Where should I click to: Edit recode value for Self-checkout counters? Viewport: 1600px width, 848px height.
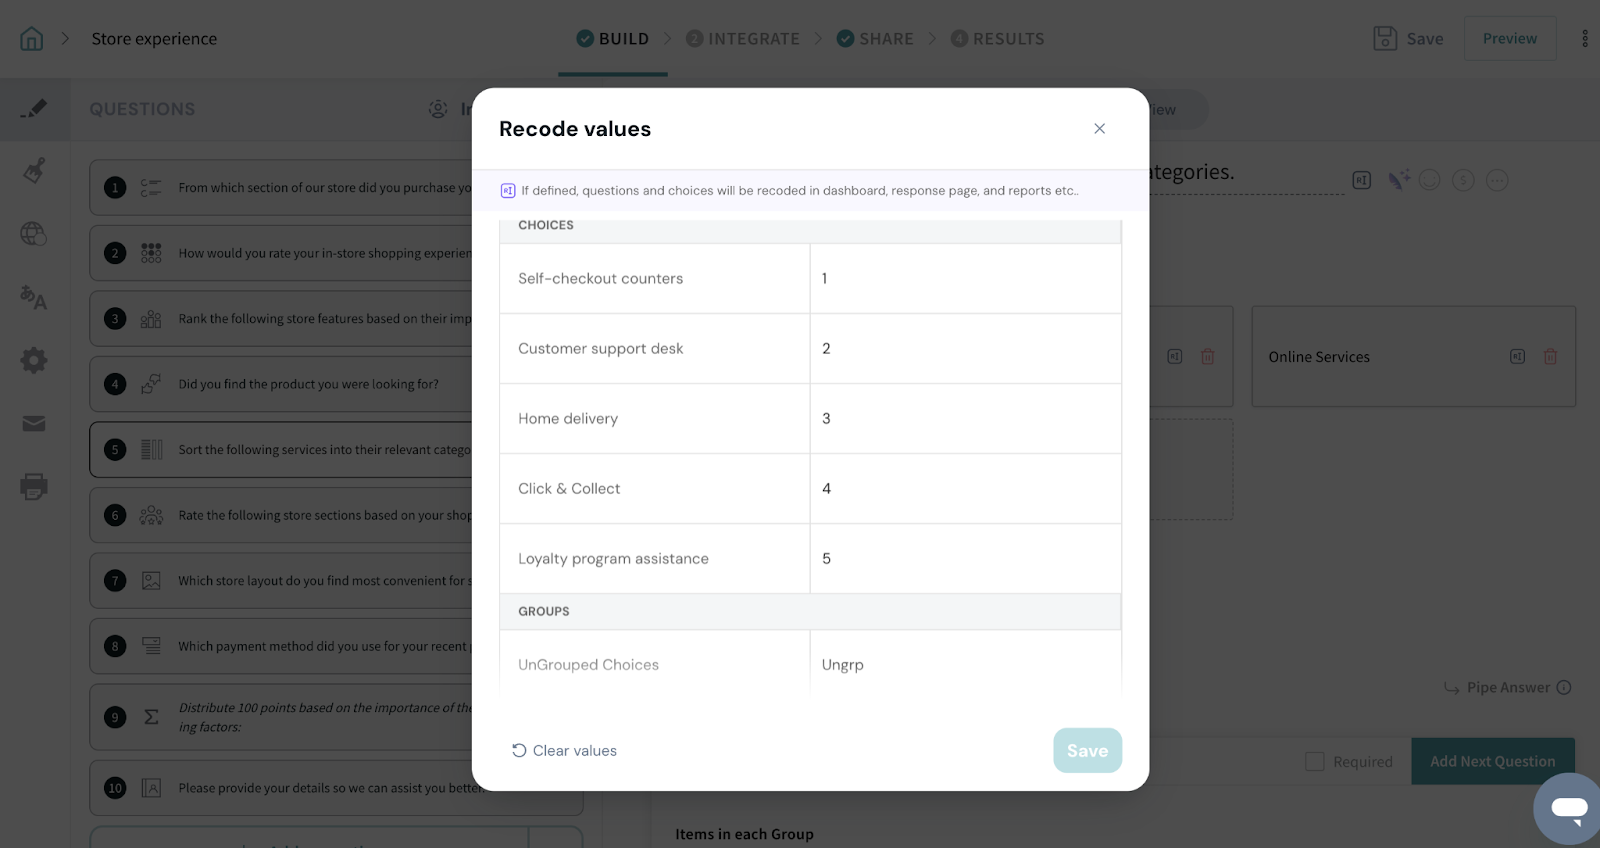click(964, 279)
